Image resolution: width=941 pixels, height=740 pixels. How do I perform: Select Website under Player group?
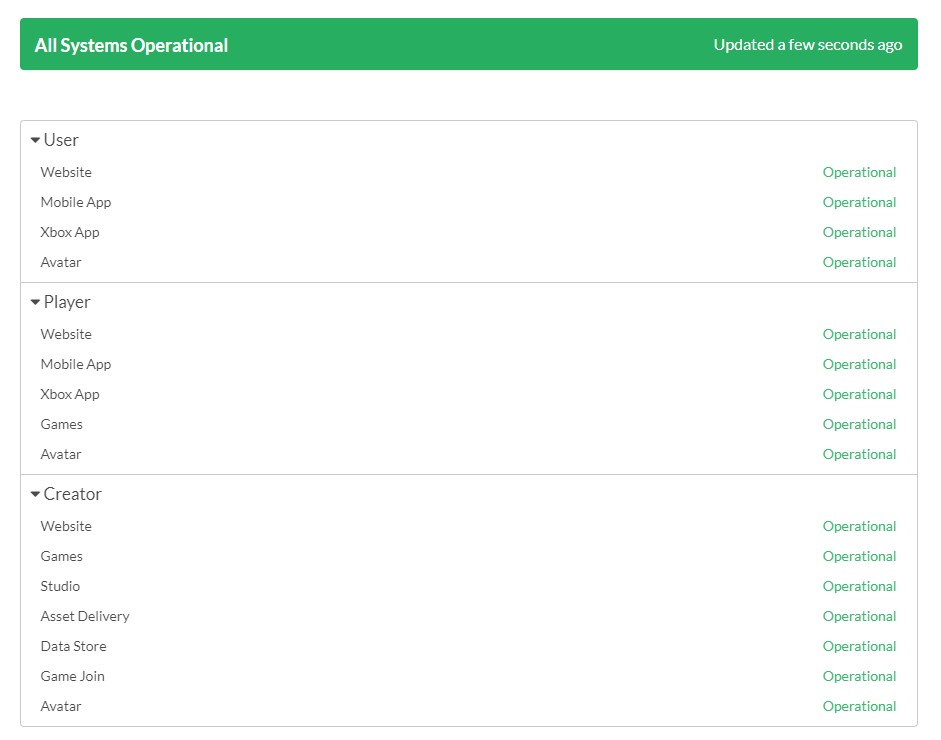pyautogui.click(x=66, y=334)
